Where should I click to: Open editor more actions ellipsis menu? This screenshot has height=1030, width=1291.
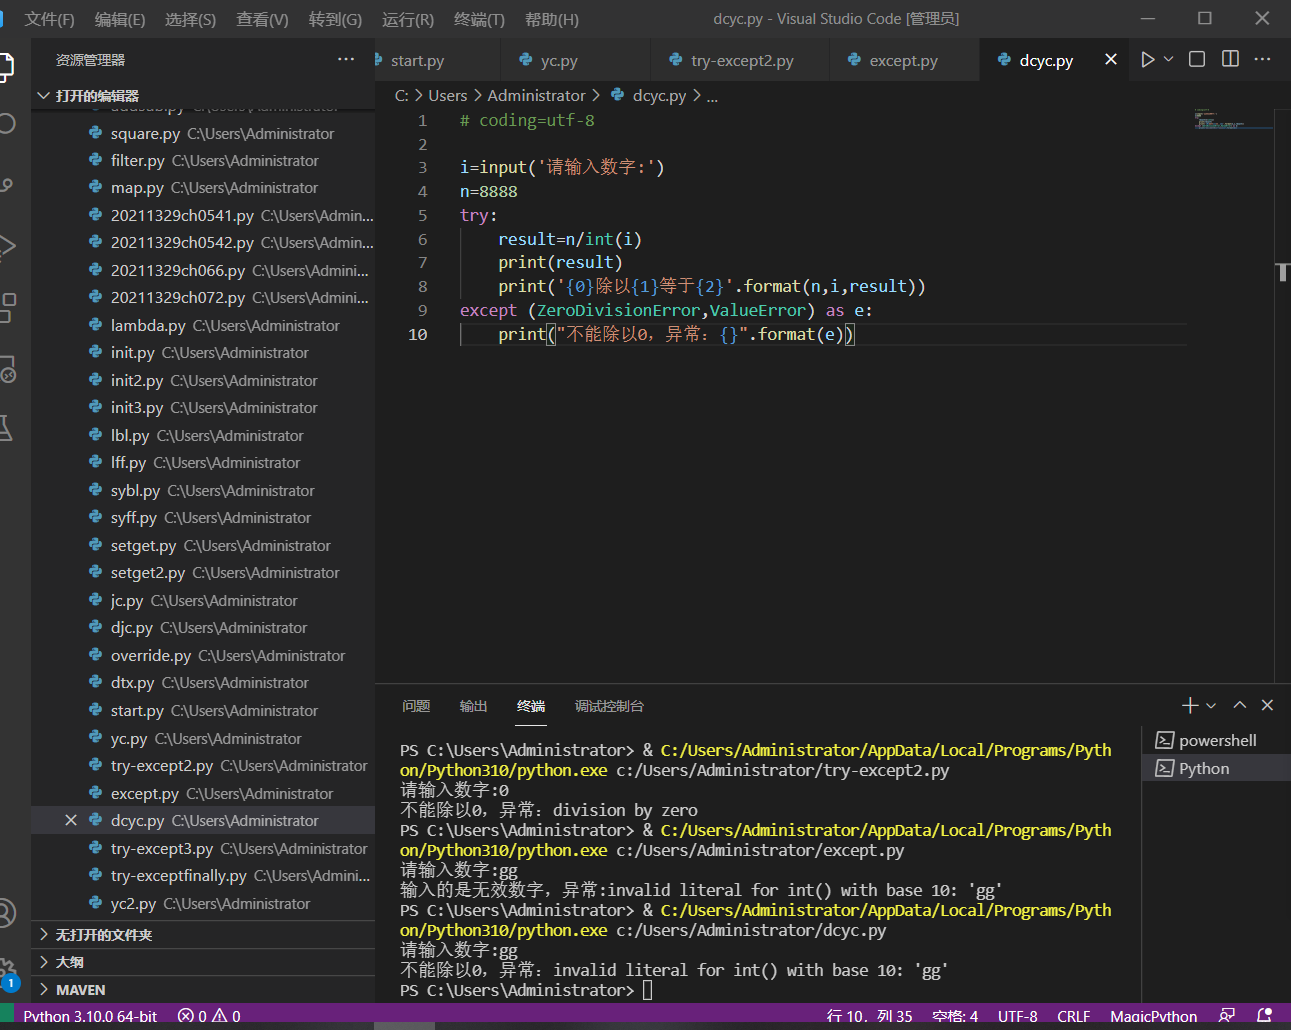click(x=1263, y=60)
